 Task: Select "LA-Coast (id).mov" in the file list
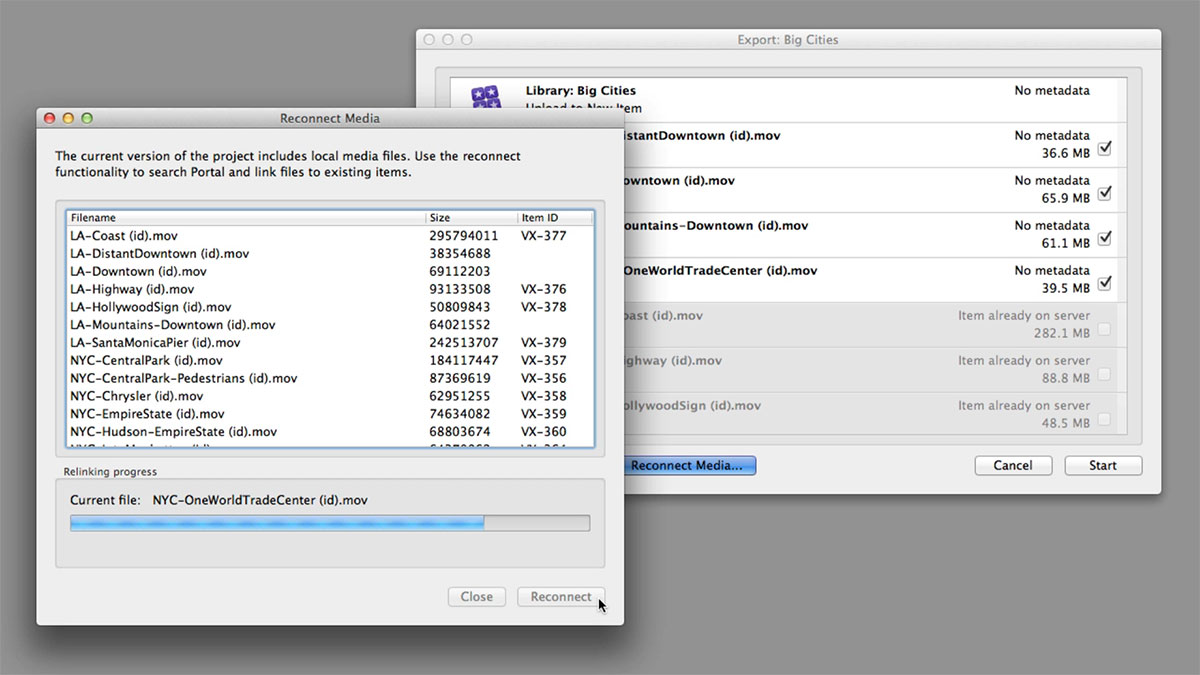click(x=122, y=236)
